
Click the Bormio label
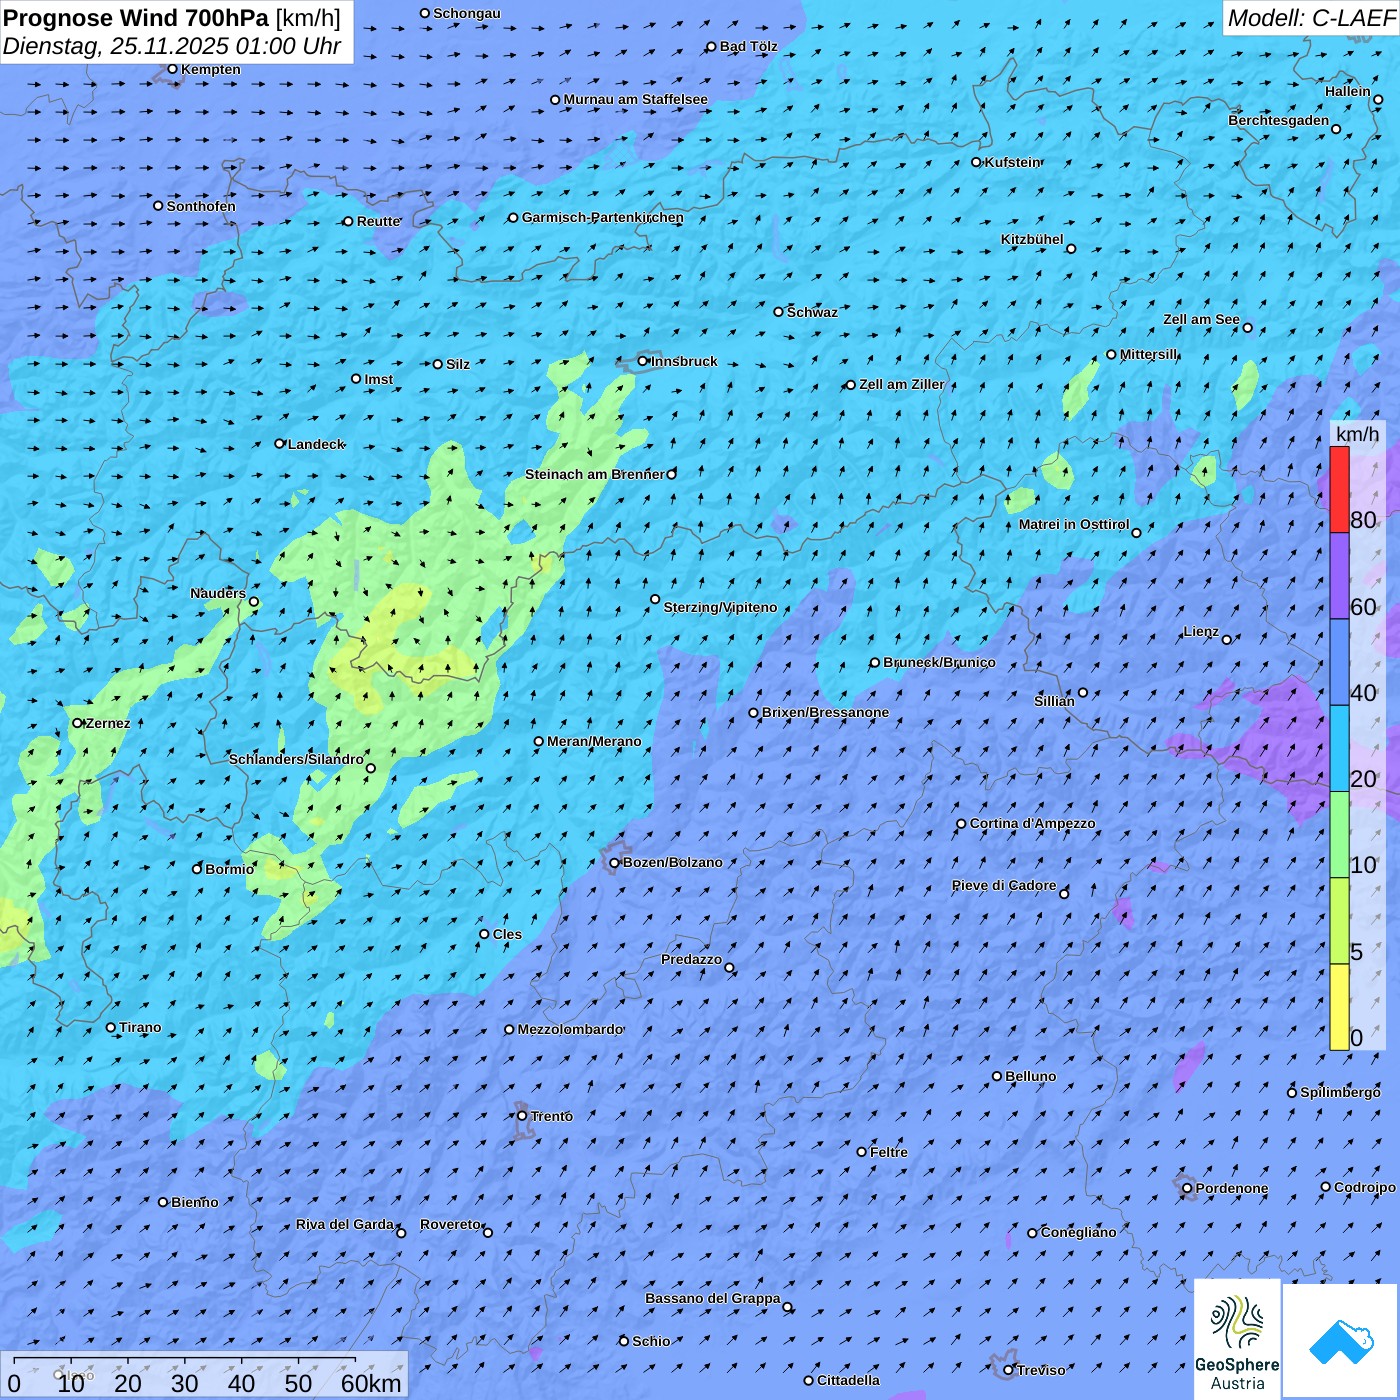coord(229,869)
